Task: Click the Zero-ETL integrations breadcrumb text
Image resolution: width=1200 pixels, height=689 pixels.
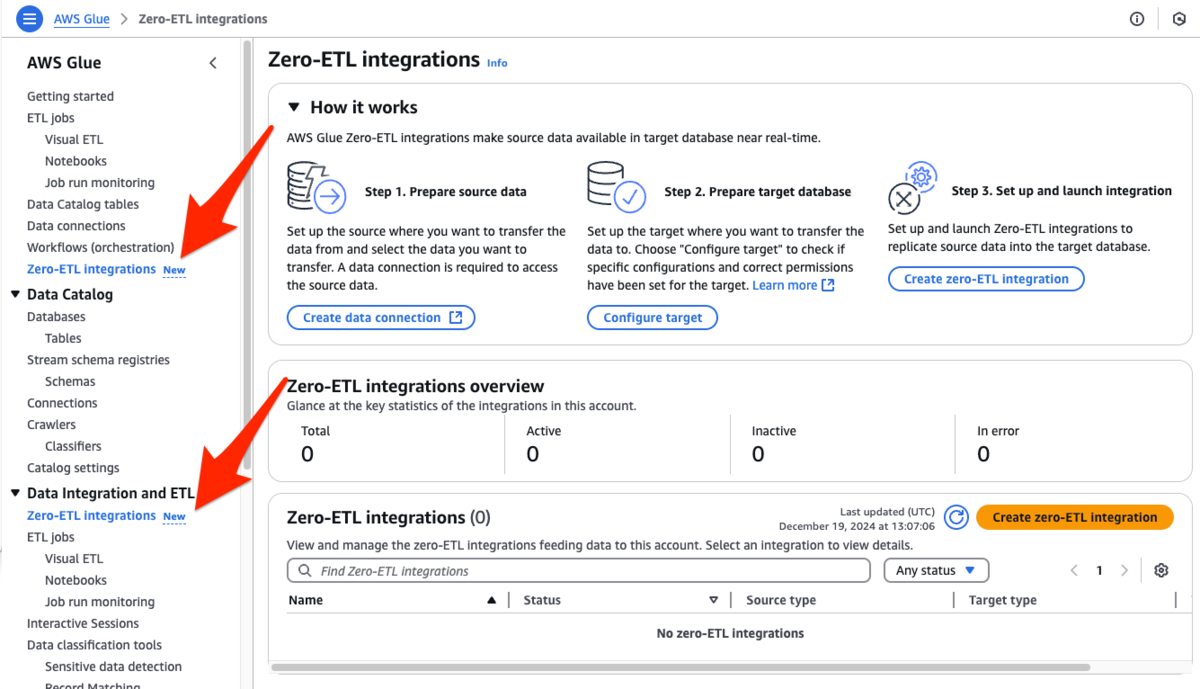Action: pyautogui.click(x=204, y=19)
